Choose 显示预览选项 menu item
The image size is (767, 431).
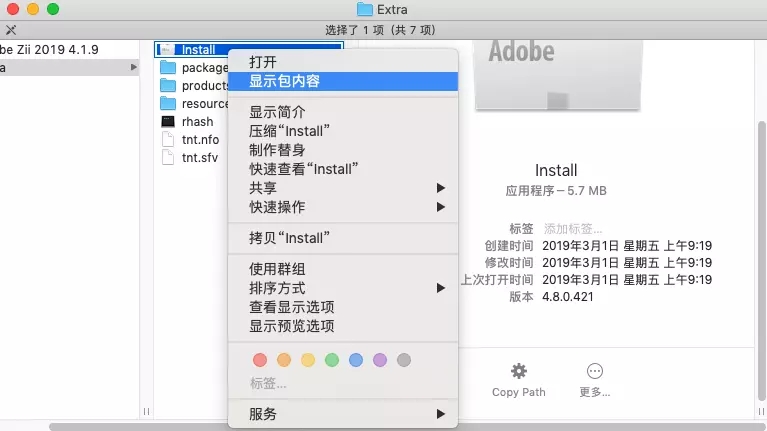(343, 326)
